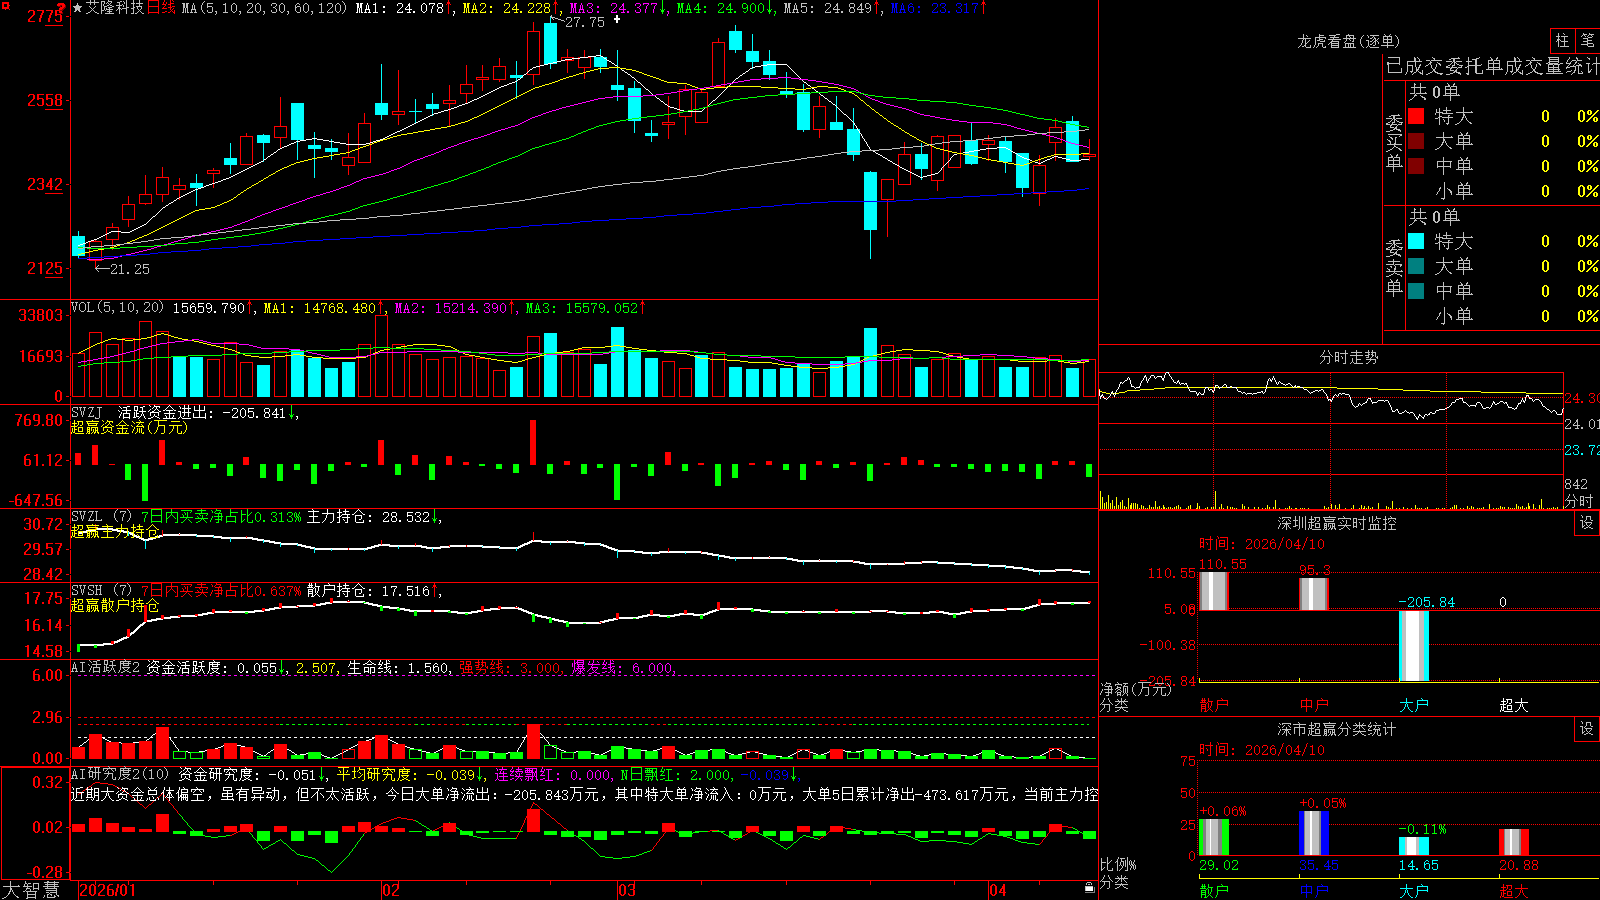
Task: Click red 特大 buy-order color swatch
Action: 1416,116
